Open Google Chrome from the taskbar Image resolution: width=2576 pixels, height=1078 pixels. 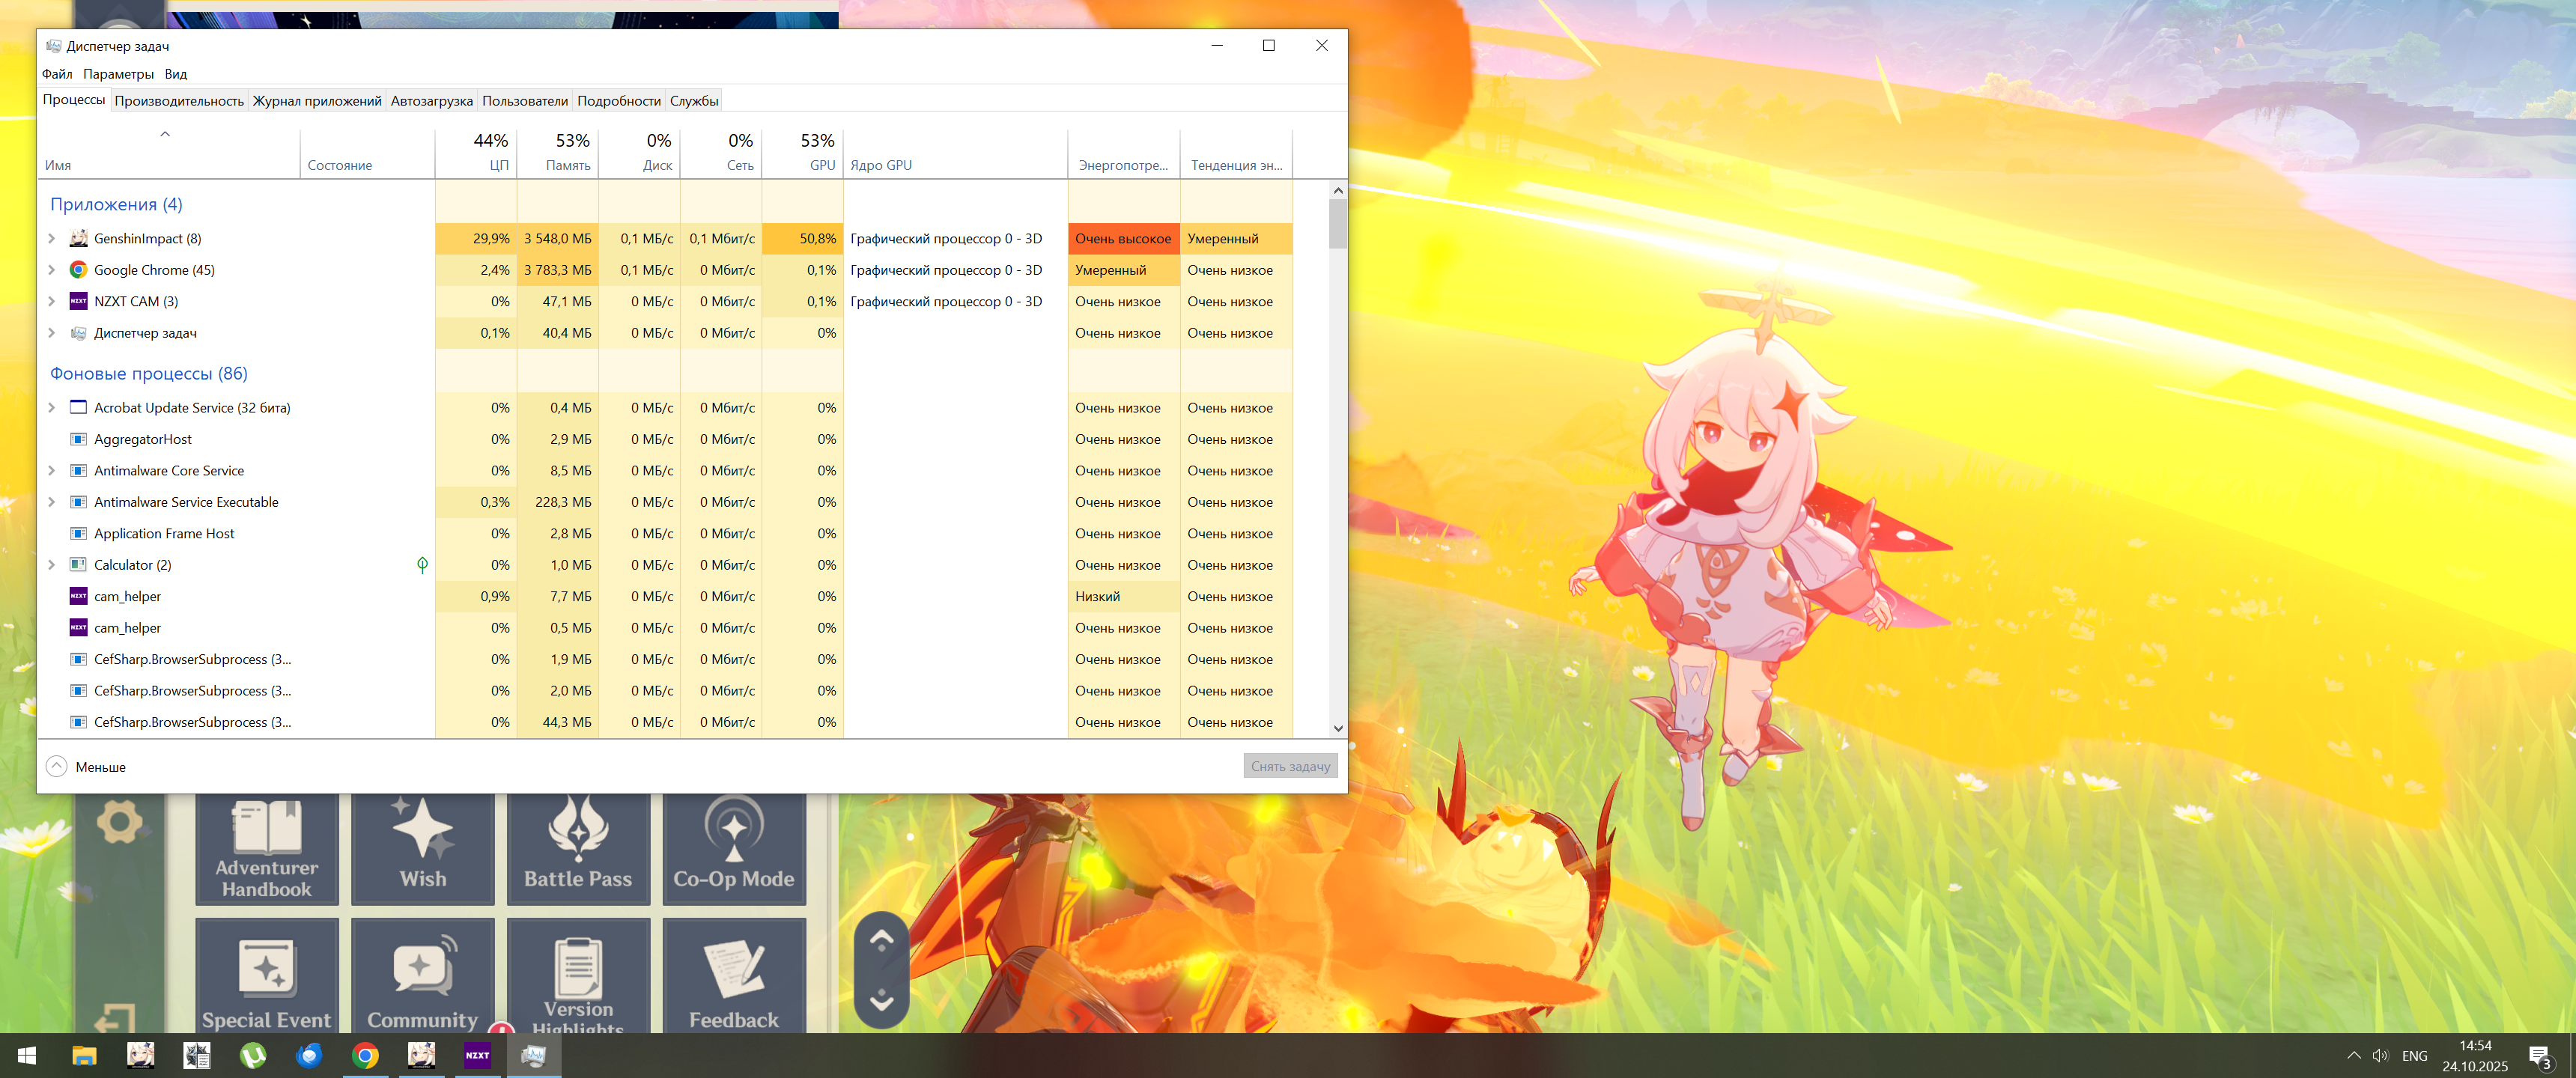point(365,1055)
